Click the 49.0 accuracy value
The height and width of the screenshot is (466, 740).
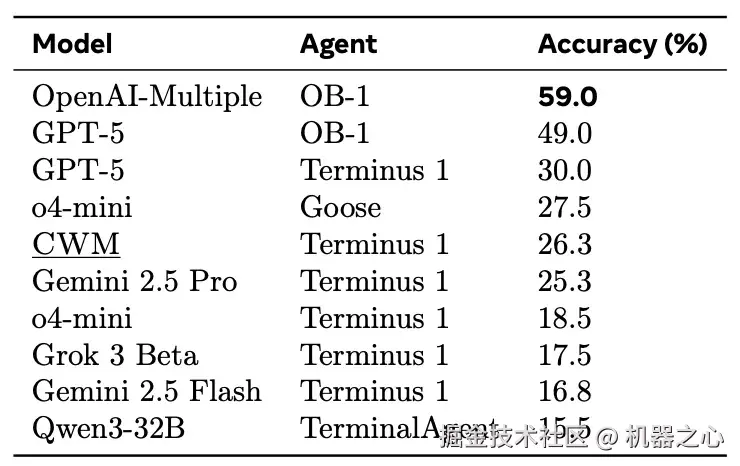(x=565, y=134)
